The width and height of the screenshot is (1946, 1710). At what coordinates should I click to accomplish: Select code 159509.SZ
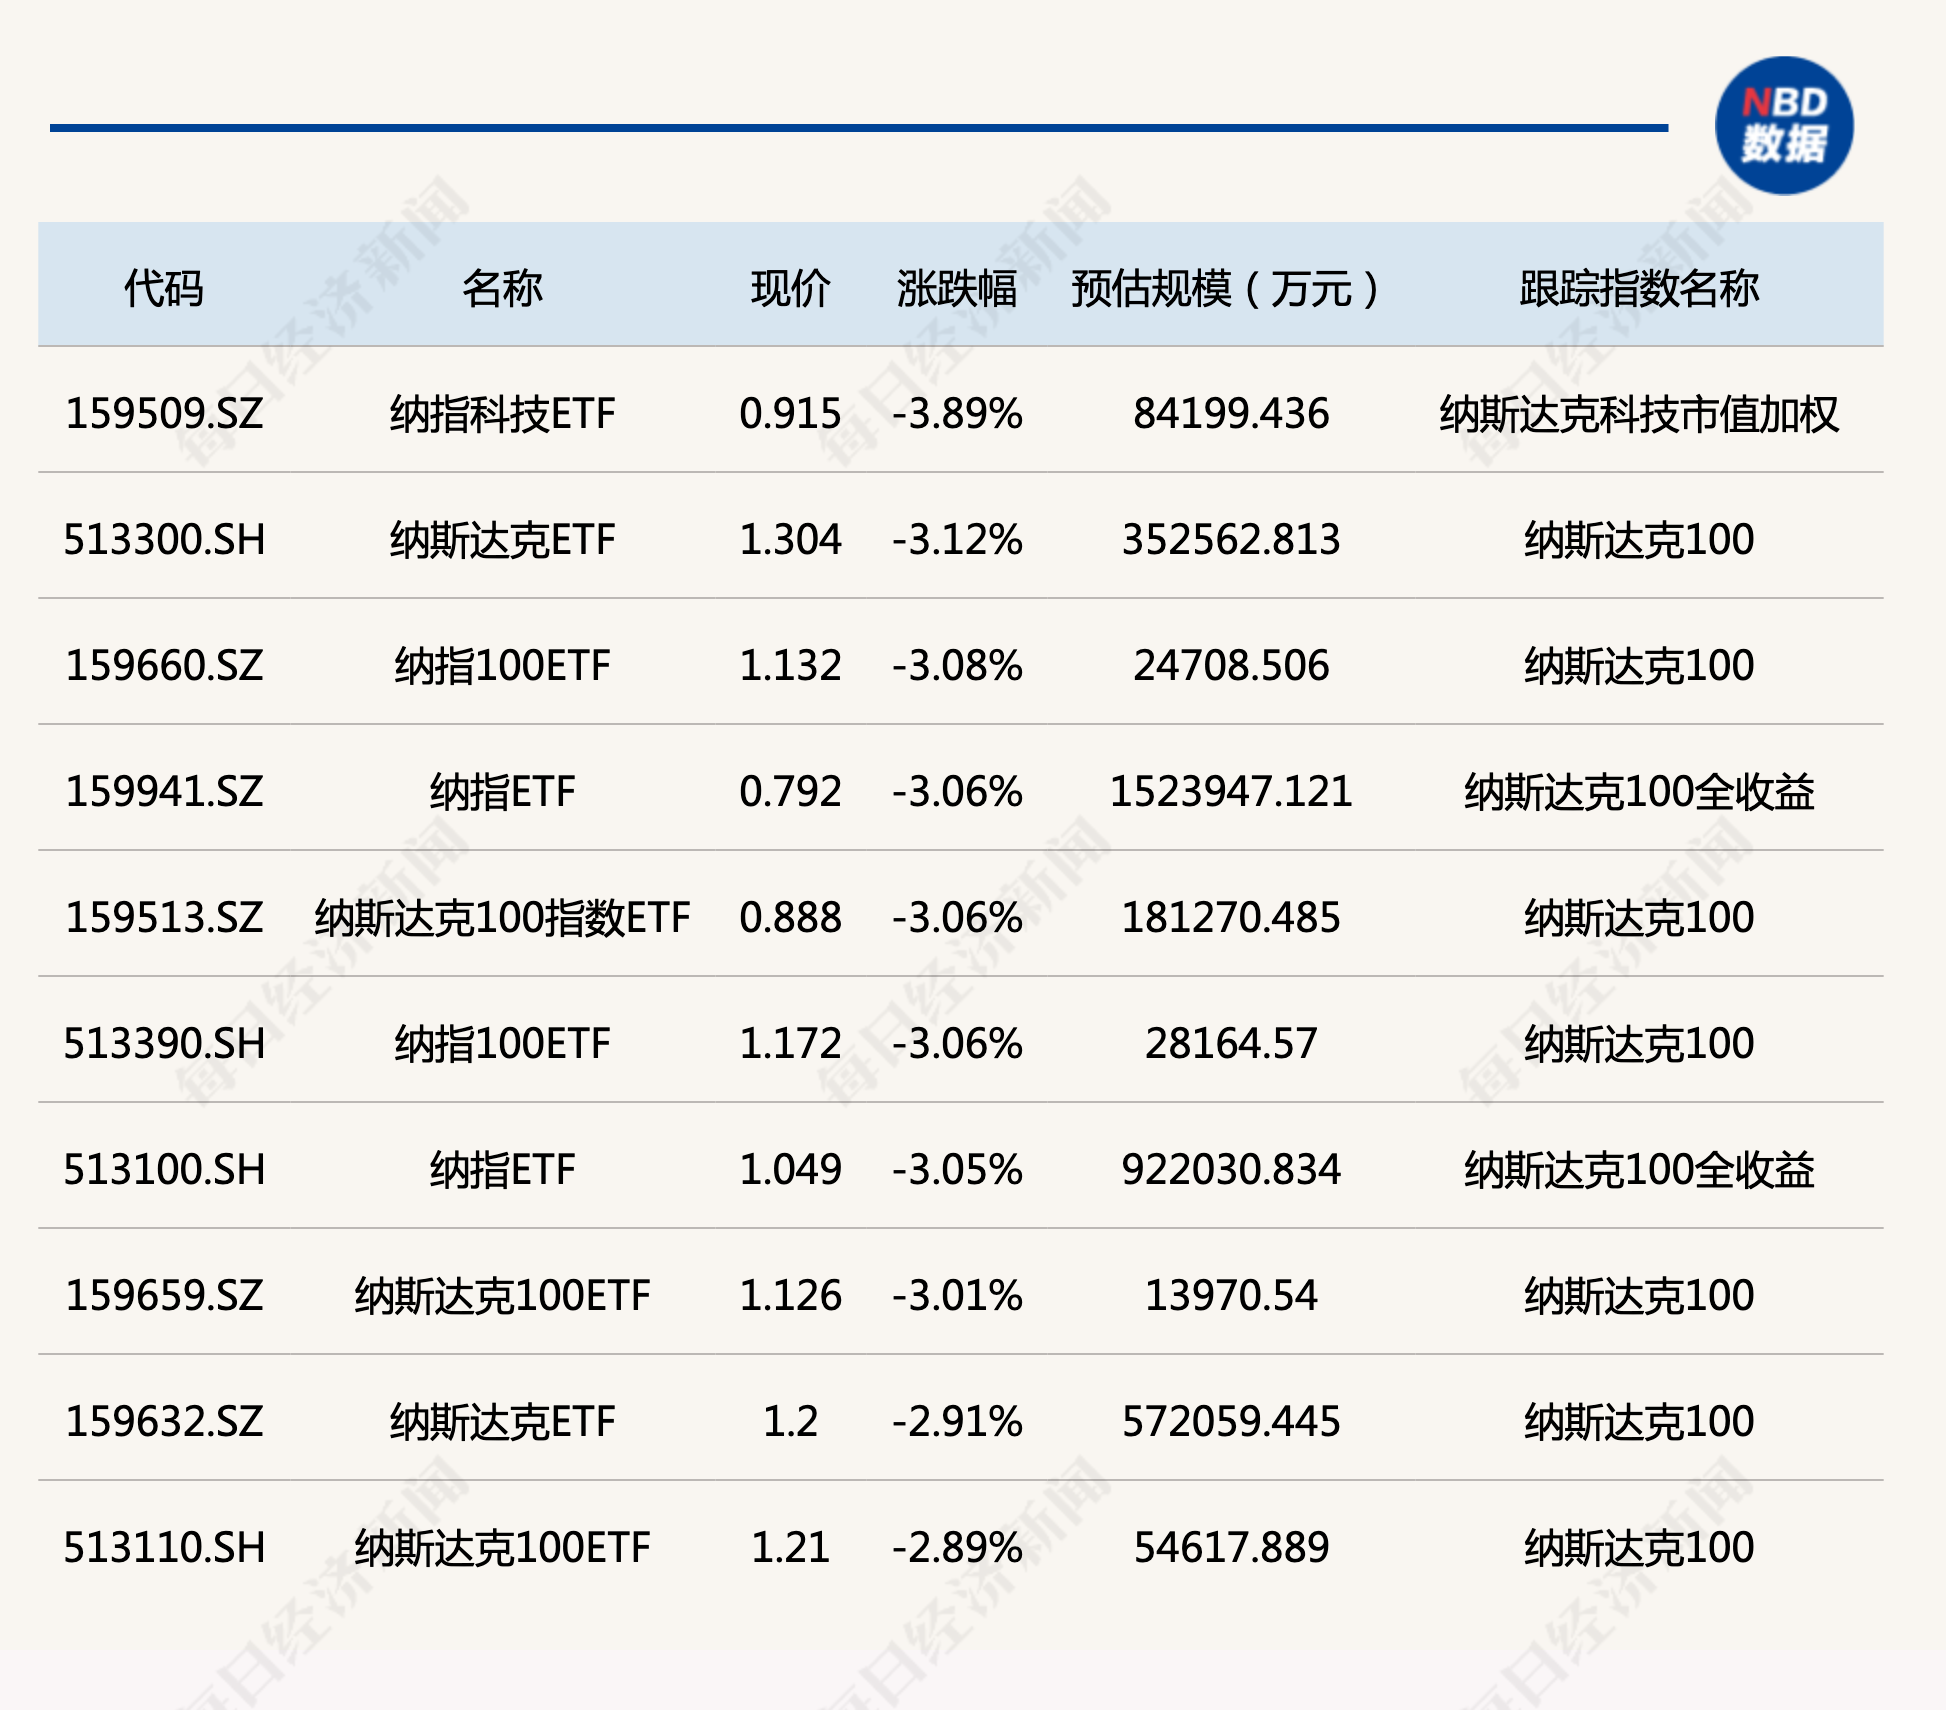coord(164,414)
